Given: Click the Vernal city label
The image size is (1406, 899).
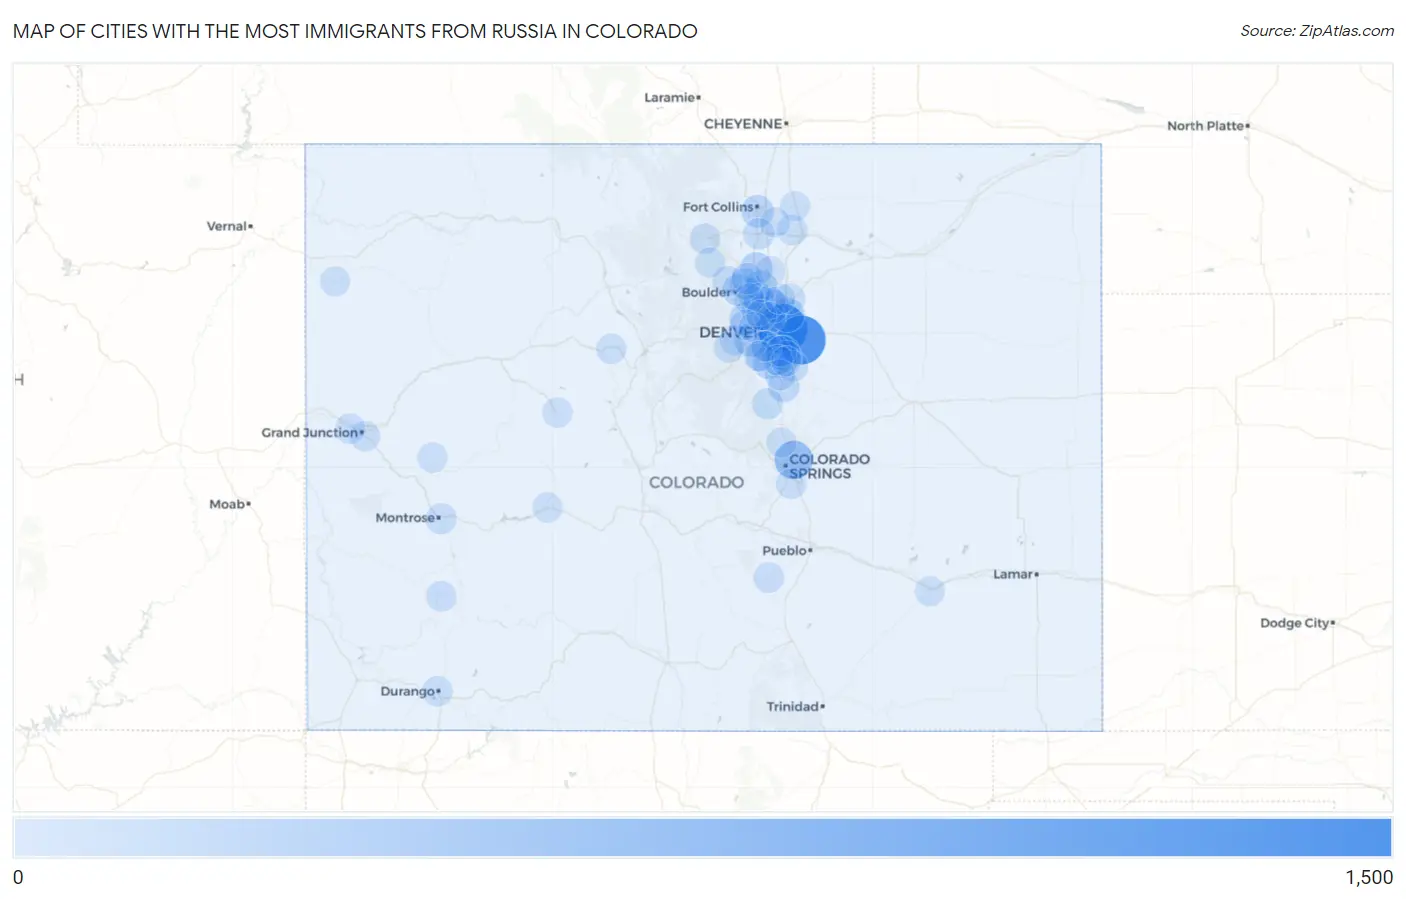Looking at the screenshot, I should (226, 226).
